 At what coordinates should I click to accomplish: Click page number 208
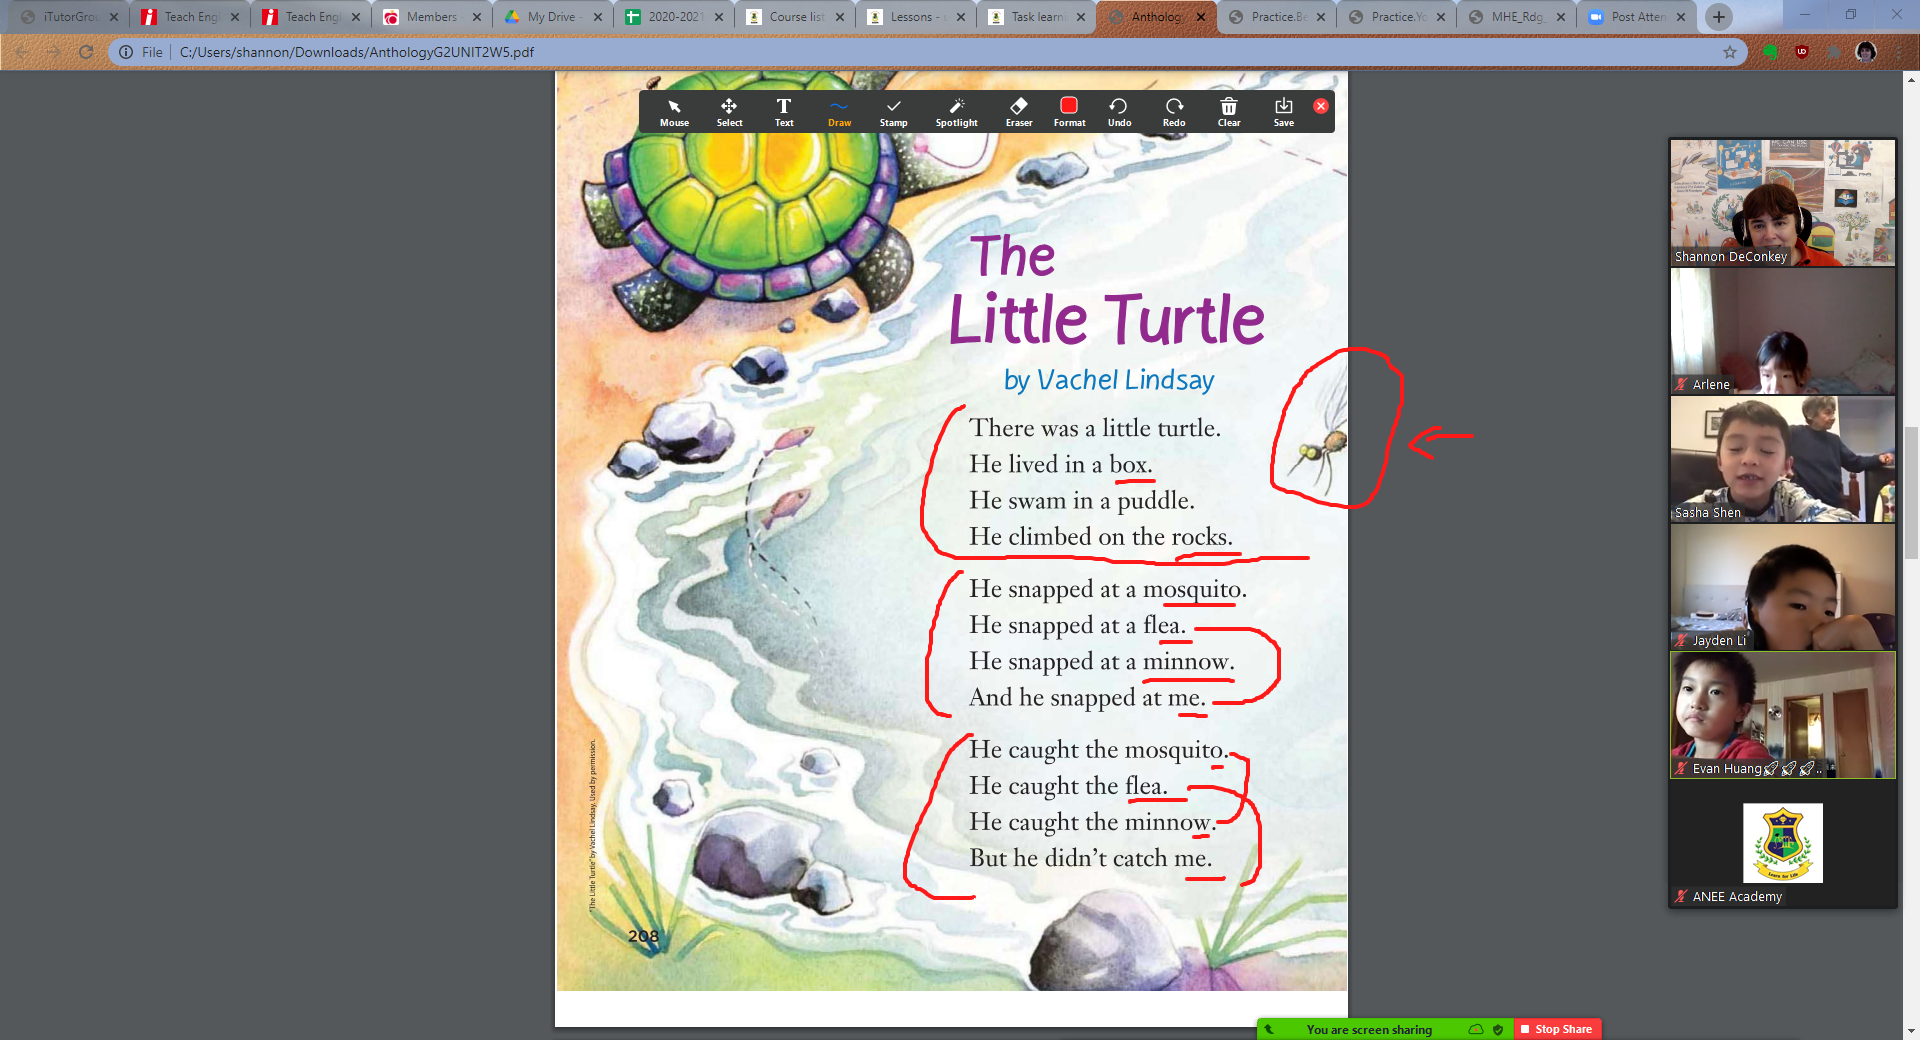coord(643,936)
